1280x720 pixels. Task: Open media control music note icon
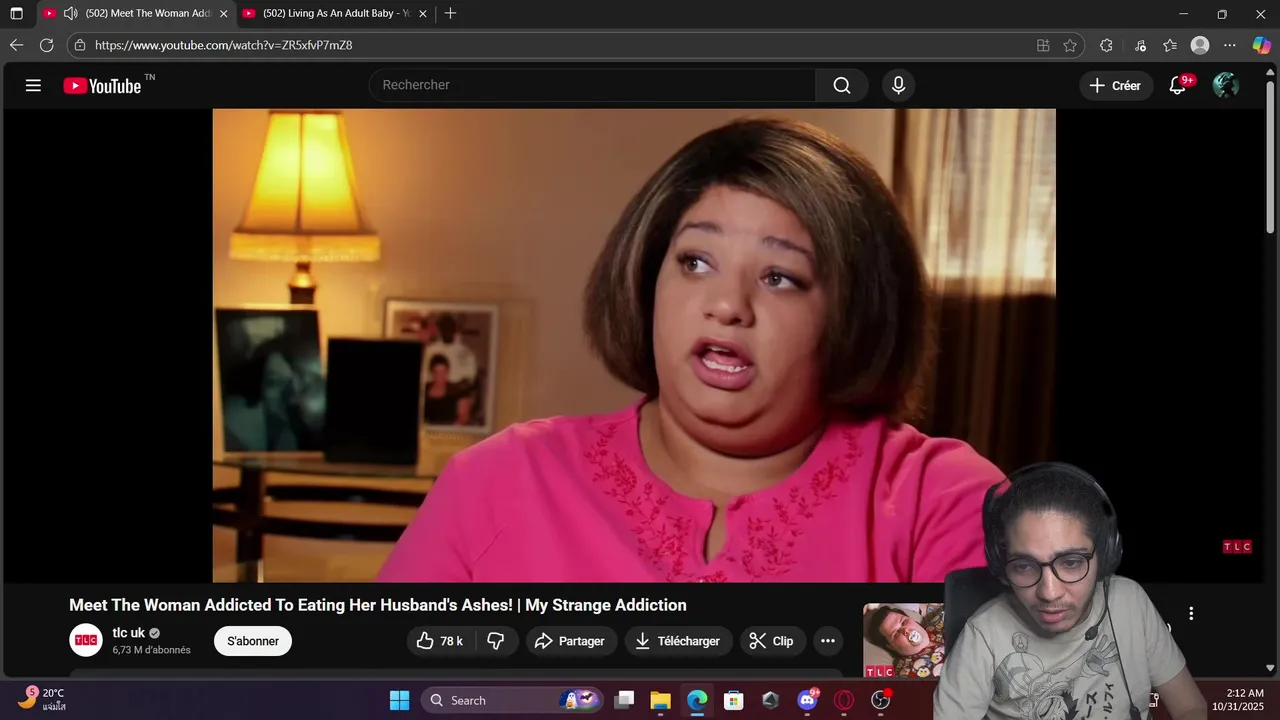click(x=1140, y=45)
